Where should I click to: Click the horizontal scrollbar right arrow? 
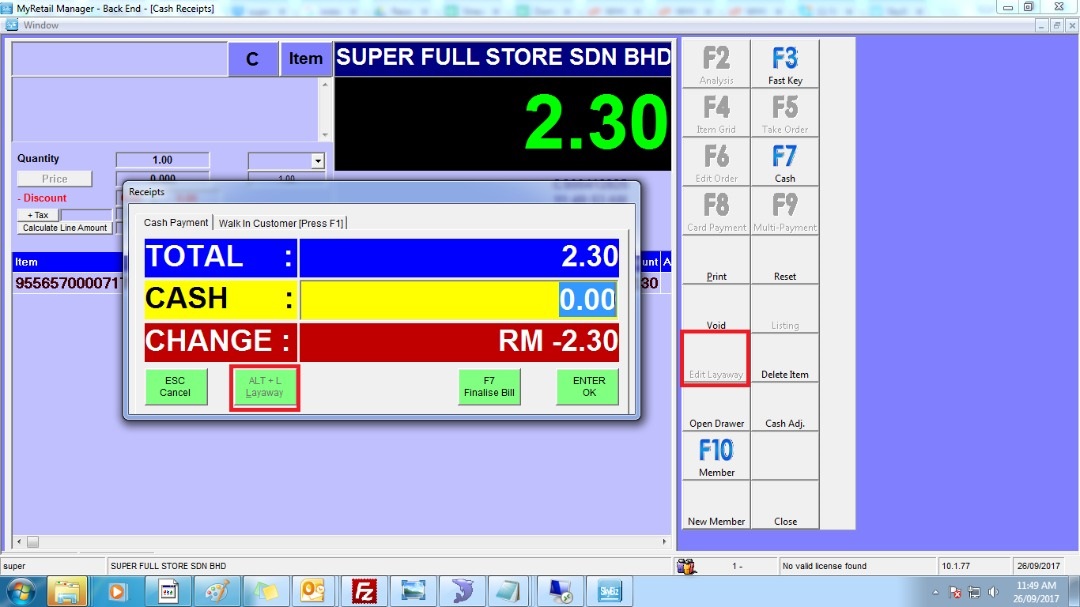pyautogui.click(x=664, y=542)
